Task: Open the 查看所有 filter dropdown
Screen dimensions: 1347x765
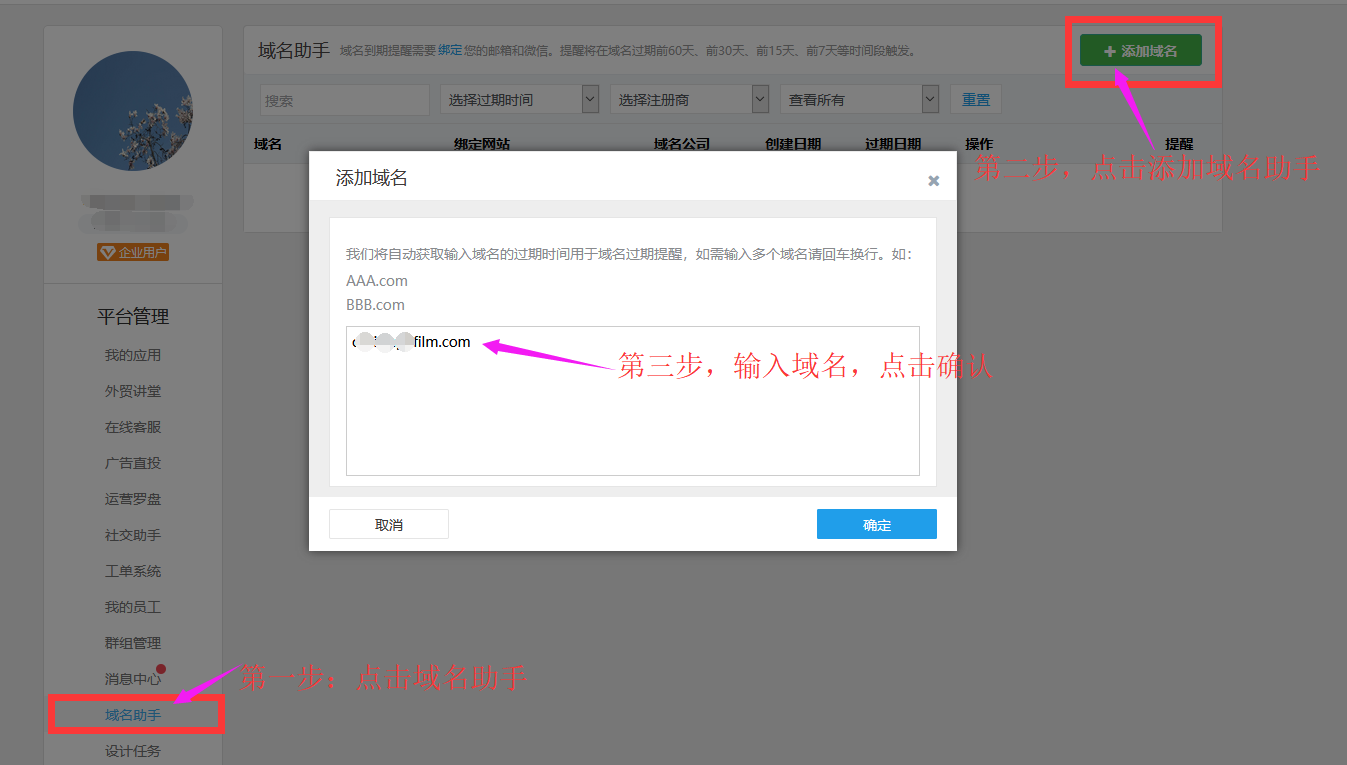Action: (x=862, y=100)
